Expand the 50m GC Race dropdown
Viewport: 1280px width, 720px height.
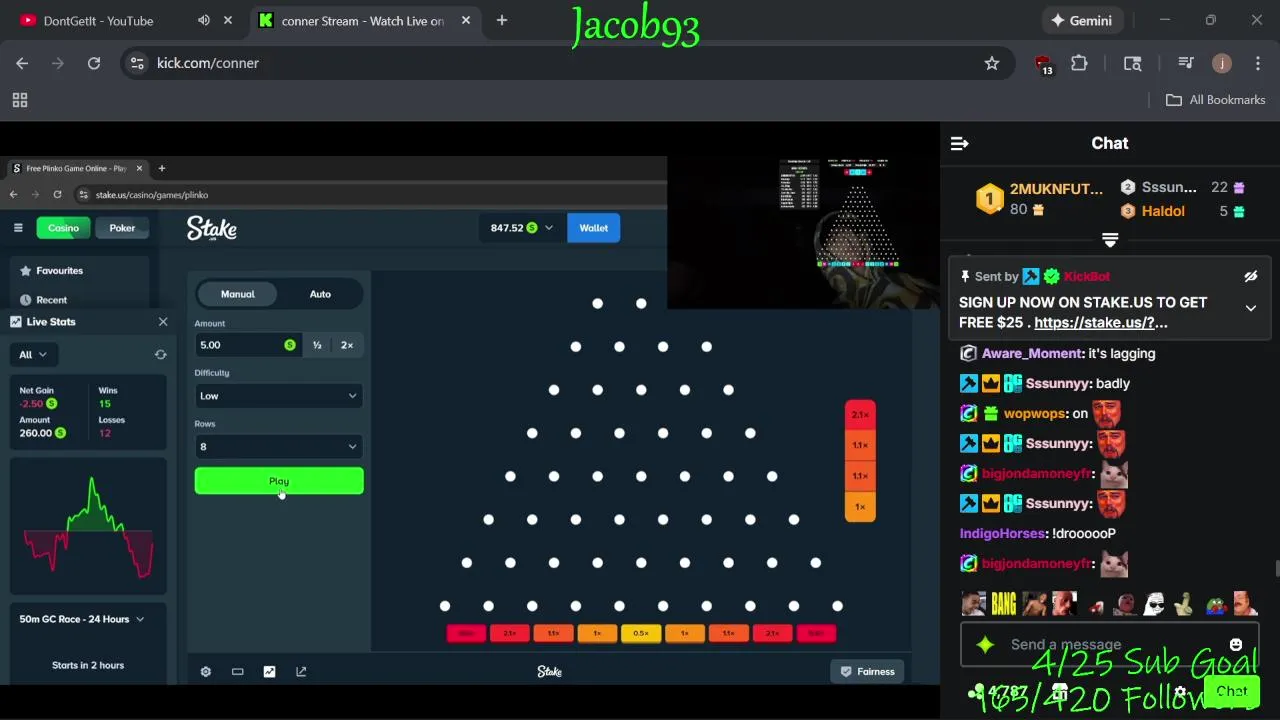tap(82, 619)
